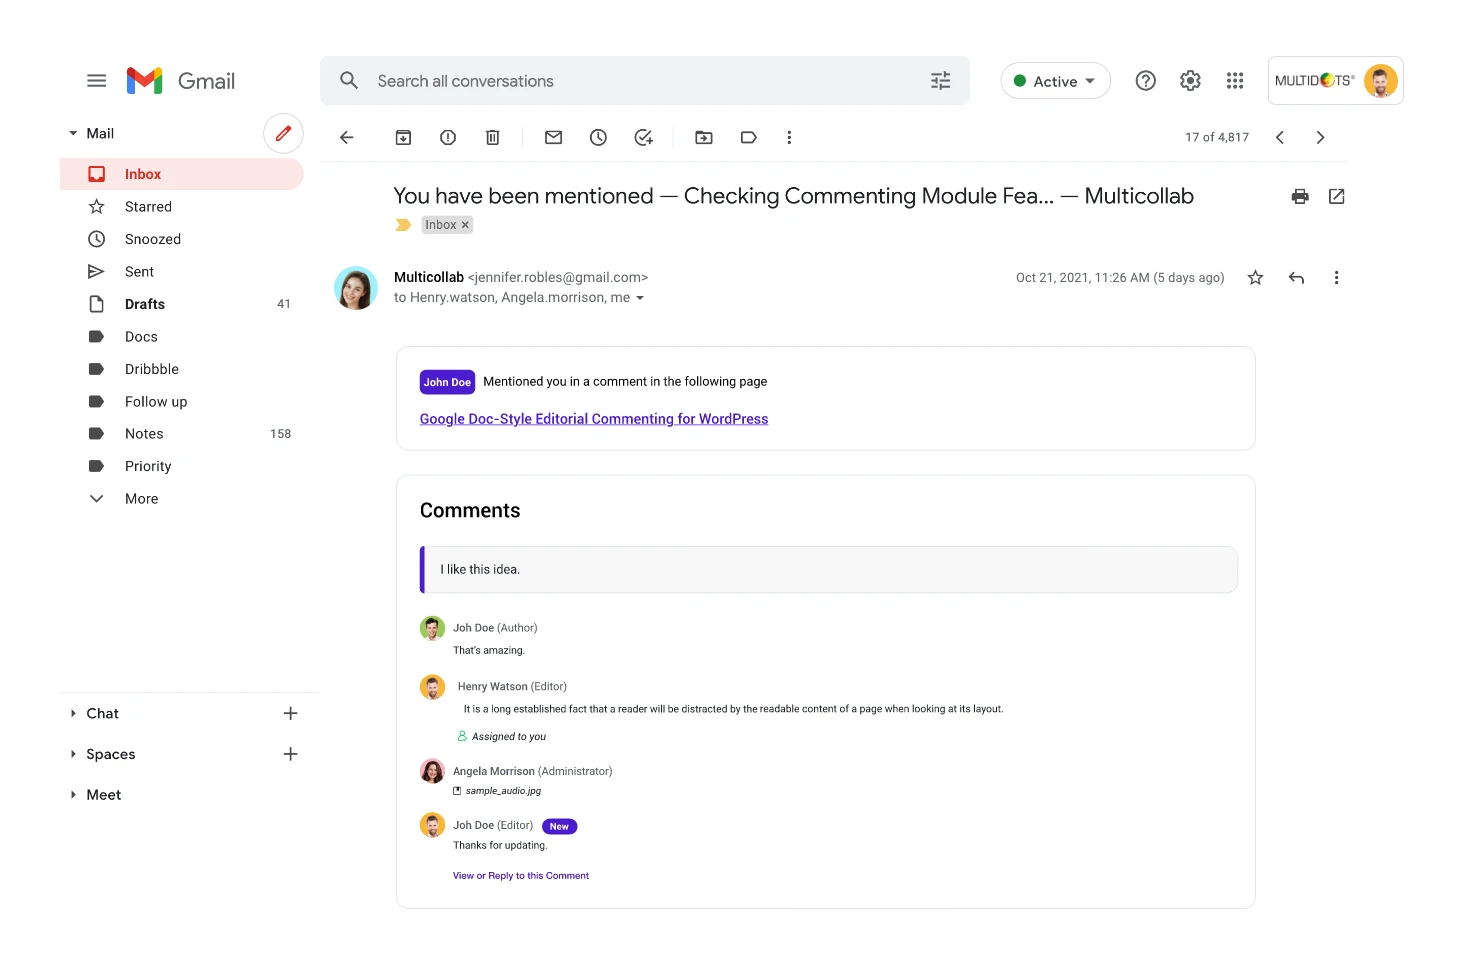Click the sender's profile photo
The height and width of the screenshot is (960, 1480).
click(356, 288)
